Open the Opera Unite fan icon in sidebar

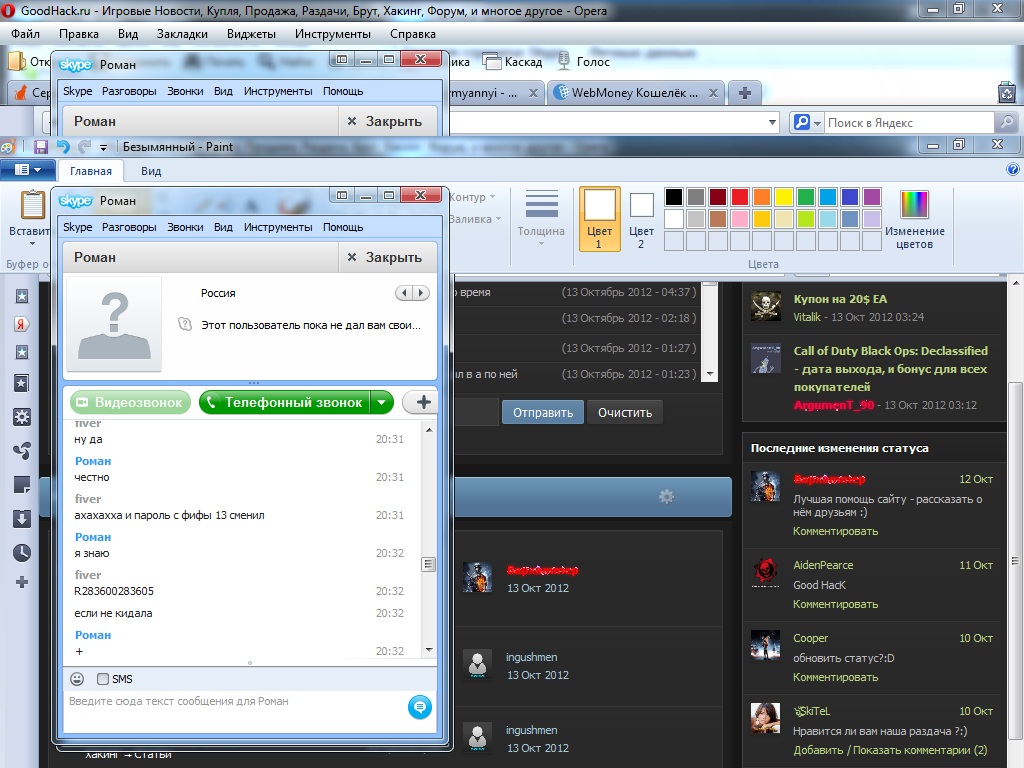click(x=22, y=451)
